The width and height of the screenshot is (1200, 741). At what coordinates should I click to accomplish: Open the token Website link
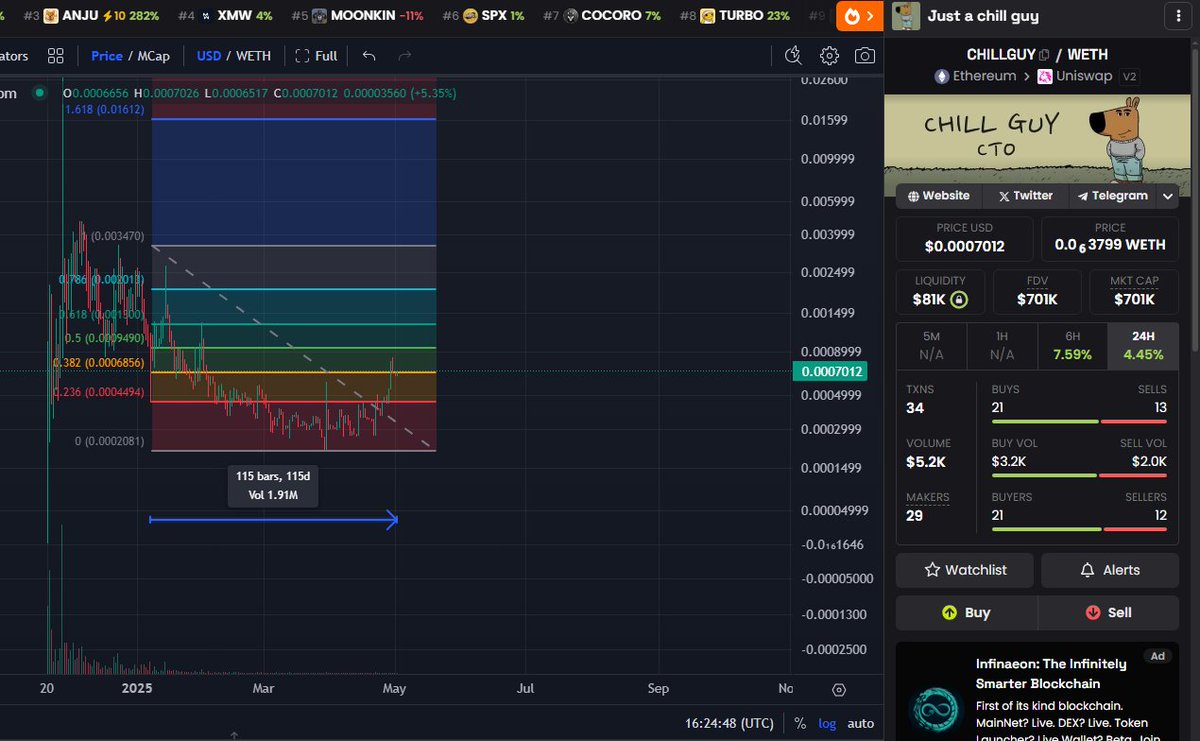(938, 196)
